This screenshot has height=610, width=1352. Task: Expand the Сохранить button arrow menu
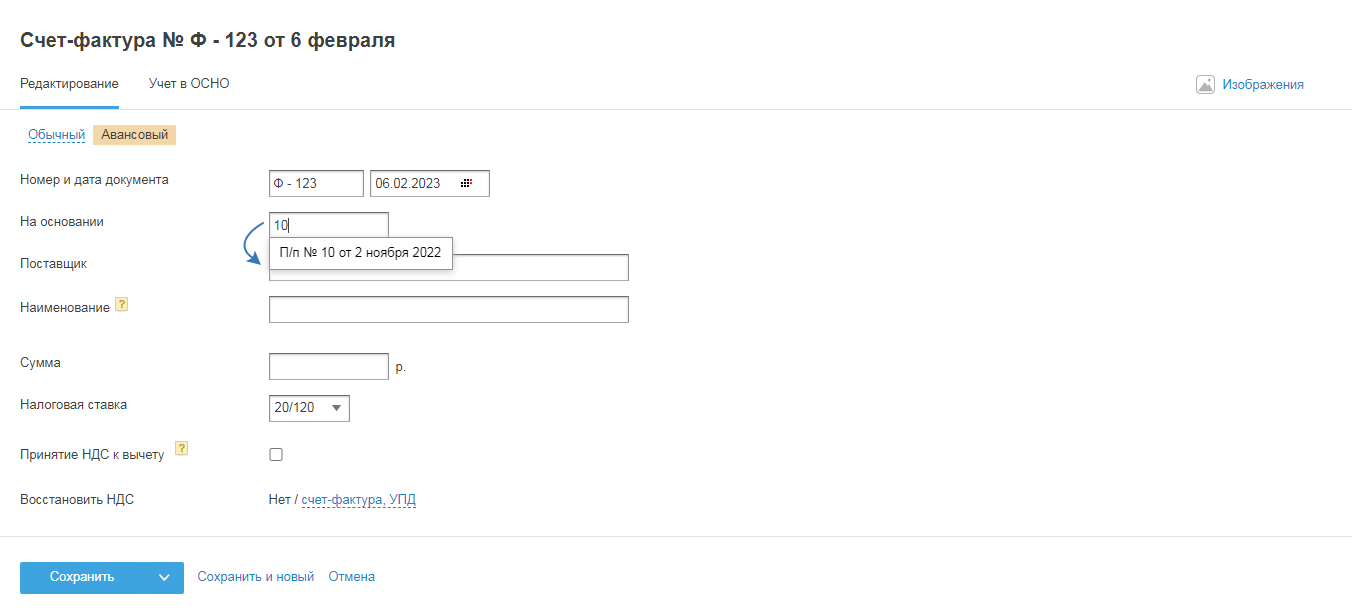click(164, 577)
